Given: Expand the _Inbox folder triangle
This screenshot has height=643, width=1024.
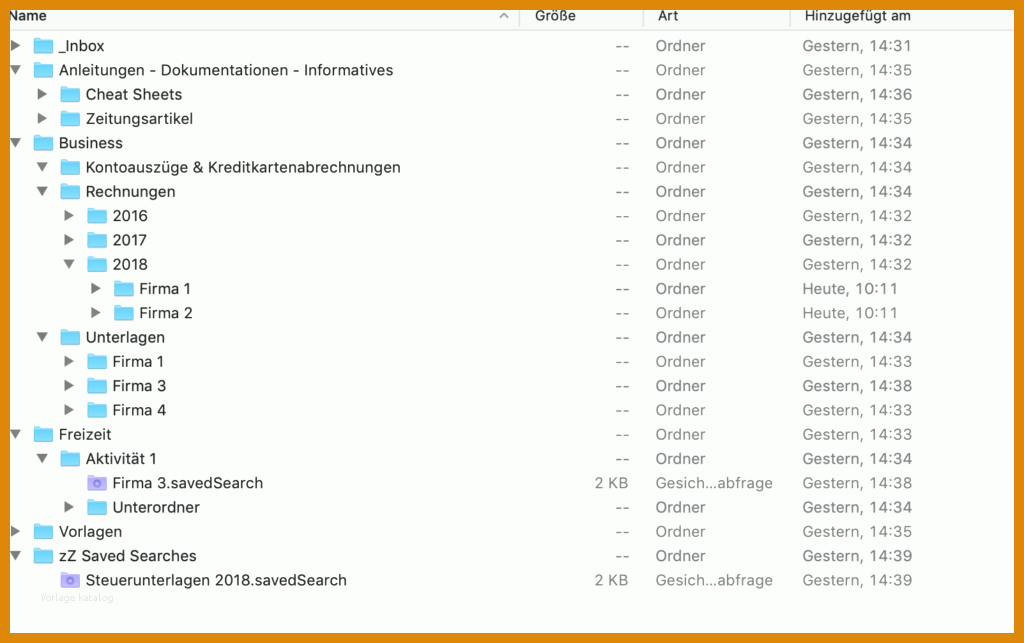Looking at the screenshot, I should coord(16,46).
